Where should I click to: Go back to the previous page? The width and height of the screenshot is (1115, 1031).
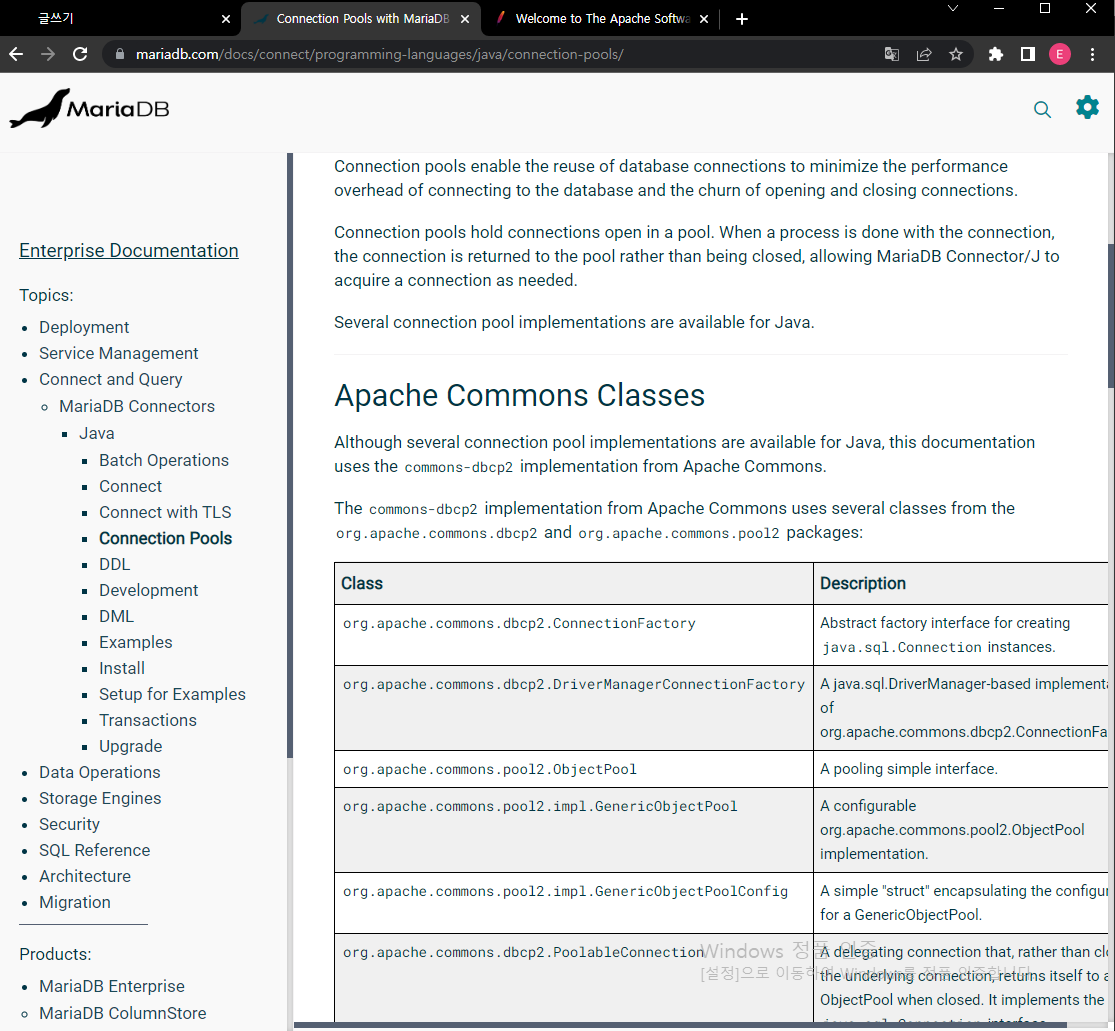pos(16,54)
